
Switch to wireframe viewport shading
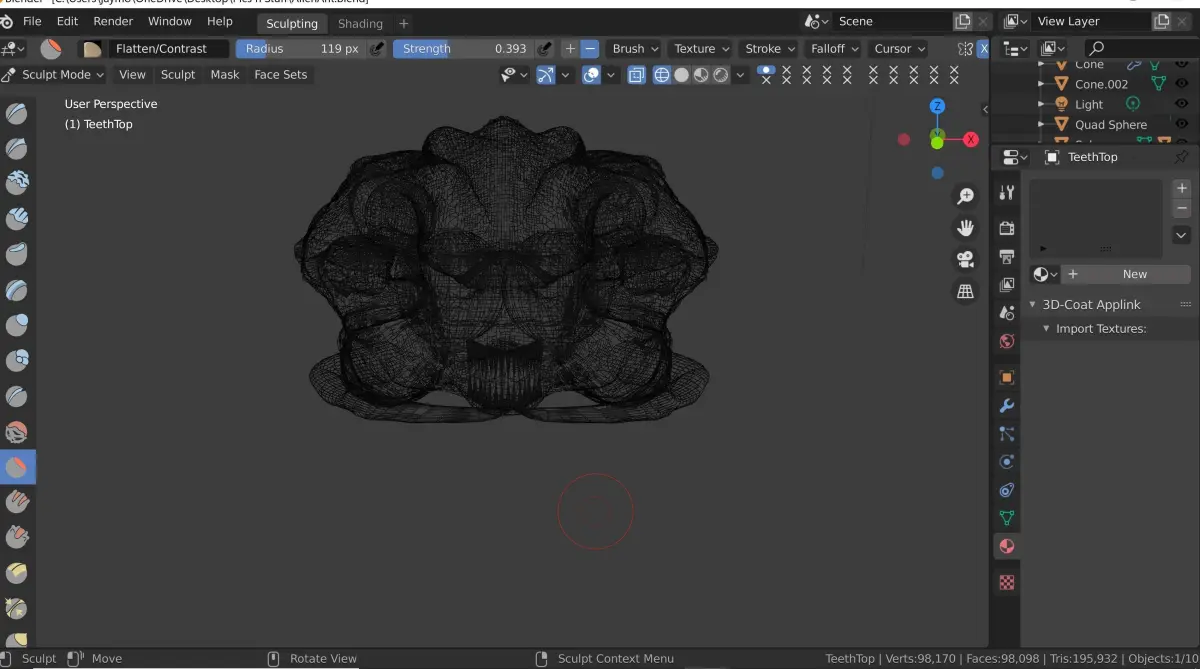(x=662, y=75)
